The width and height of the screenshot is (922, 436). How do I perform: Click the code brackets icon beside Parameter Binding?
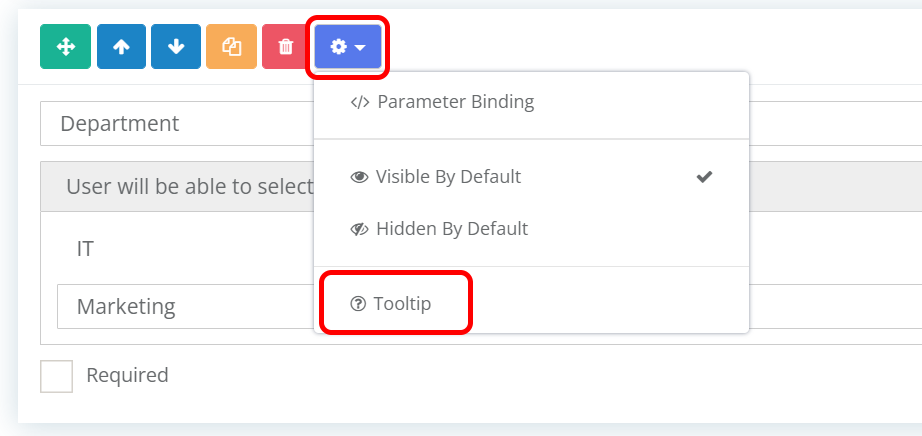tap(359, 102)
